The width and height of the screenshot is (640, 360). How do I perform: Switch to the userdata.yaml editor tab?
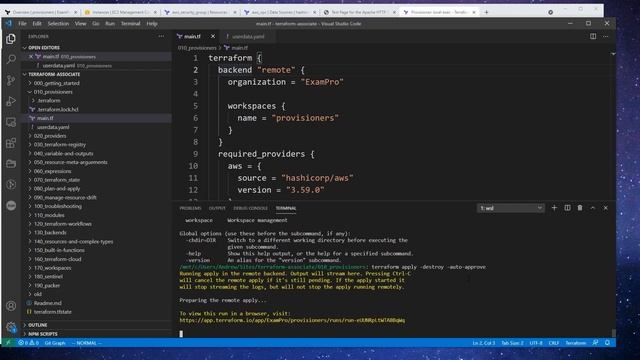(x=248, y=36)
